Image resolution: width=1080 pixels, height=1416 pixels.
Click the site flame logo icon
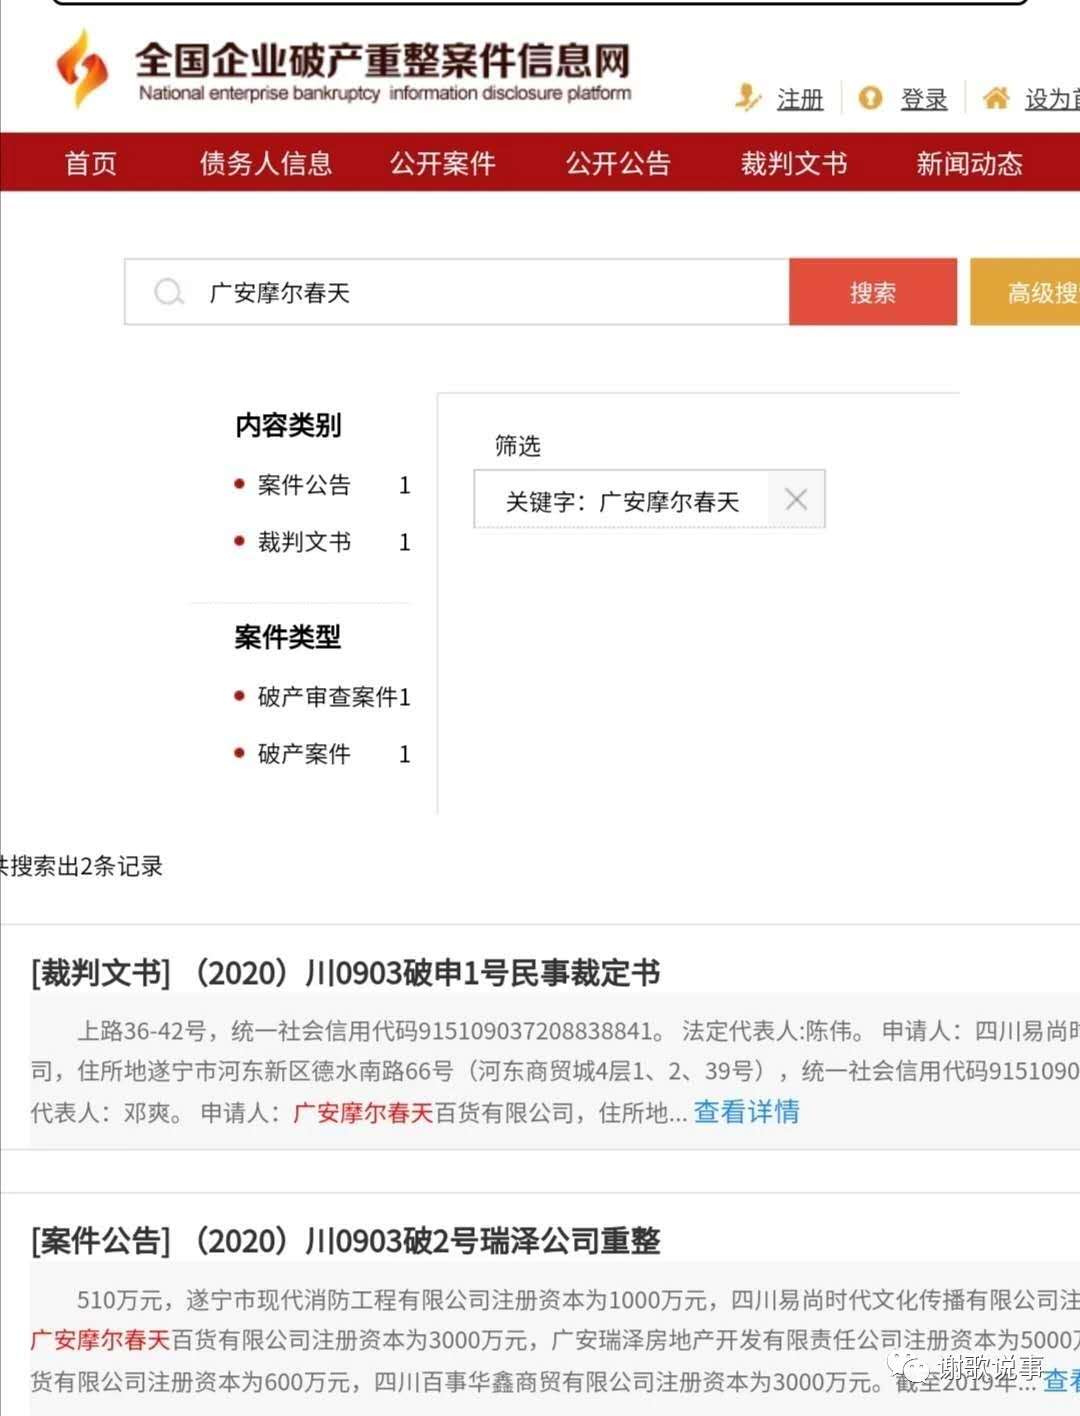click(x=82, y=68)
